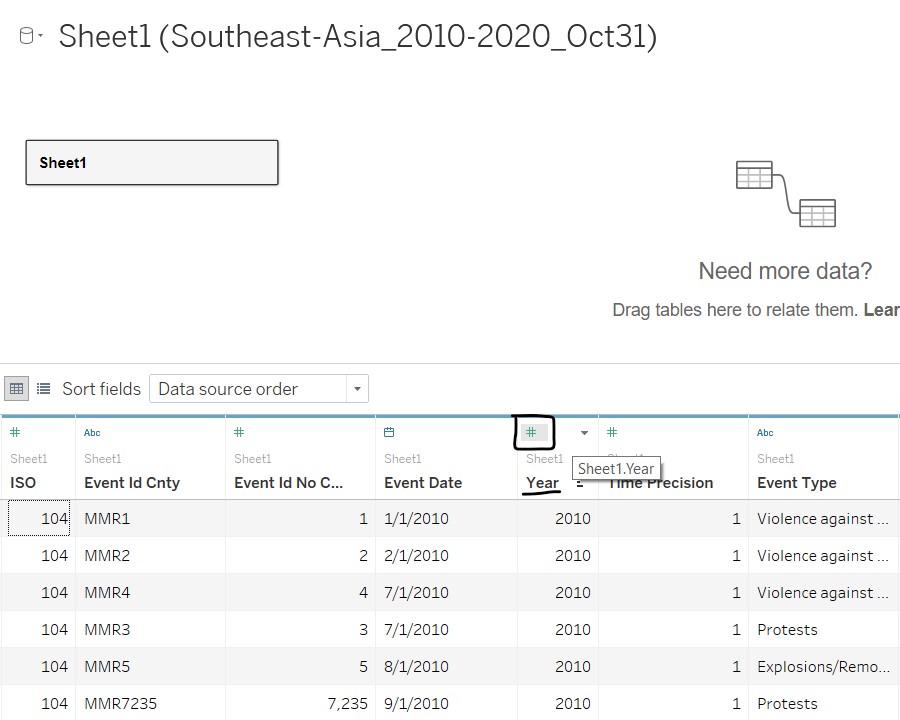
Task: Click the date type icon above Event Date
Action: (389, 433)
